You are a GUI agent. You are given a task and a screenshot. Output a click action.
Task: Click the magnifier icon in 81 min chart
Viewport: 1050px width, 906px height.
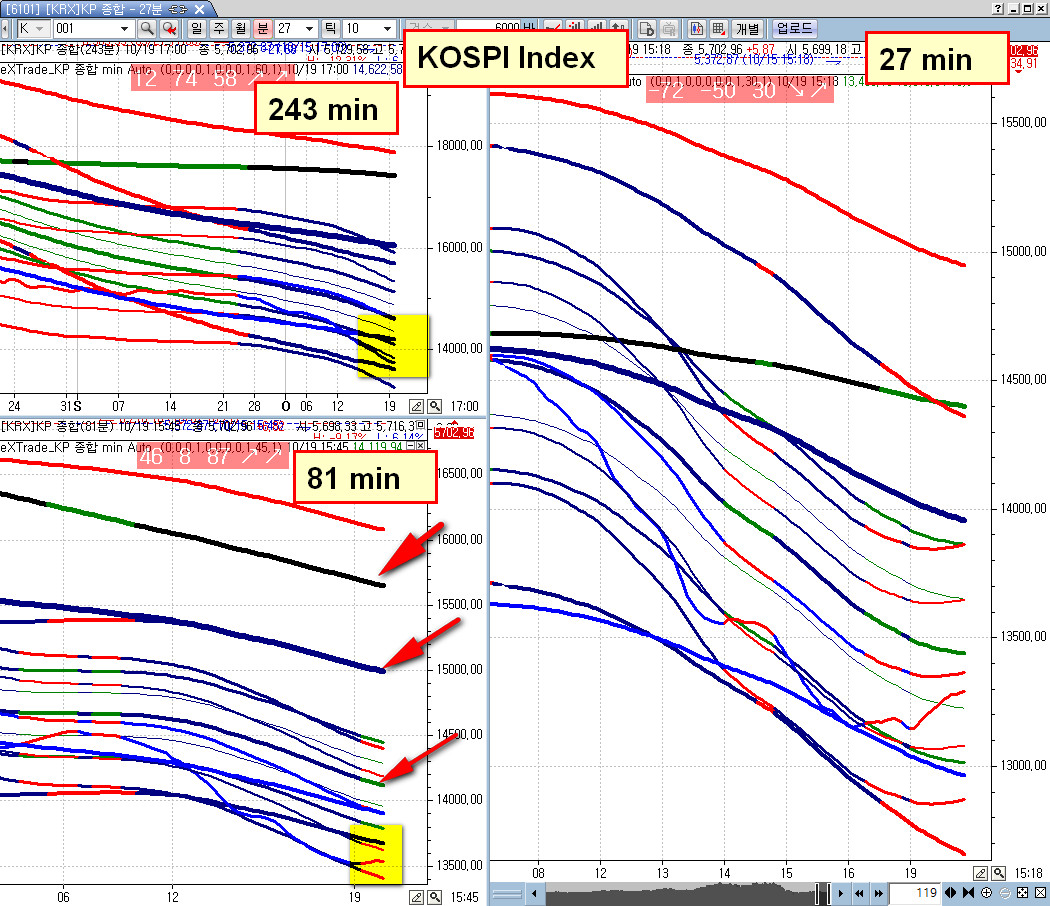point(435,897)
